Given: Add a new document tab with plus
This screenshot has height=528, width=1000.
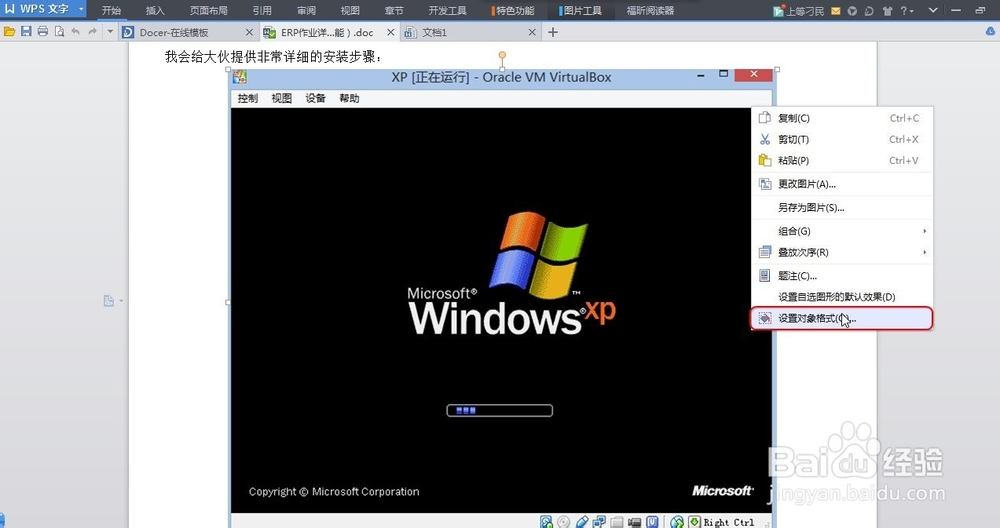Looking at the screenshot, I should (553, 32).
